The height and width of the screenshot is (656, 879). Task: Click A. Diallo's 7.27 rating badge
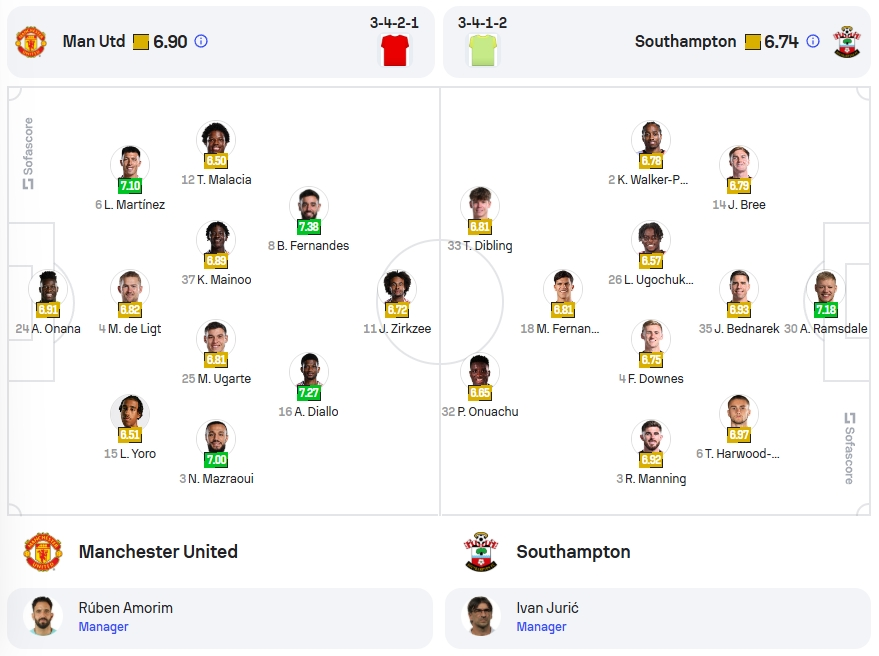click(x=309, y=393)
